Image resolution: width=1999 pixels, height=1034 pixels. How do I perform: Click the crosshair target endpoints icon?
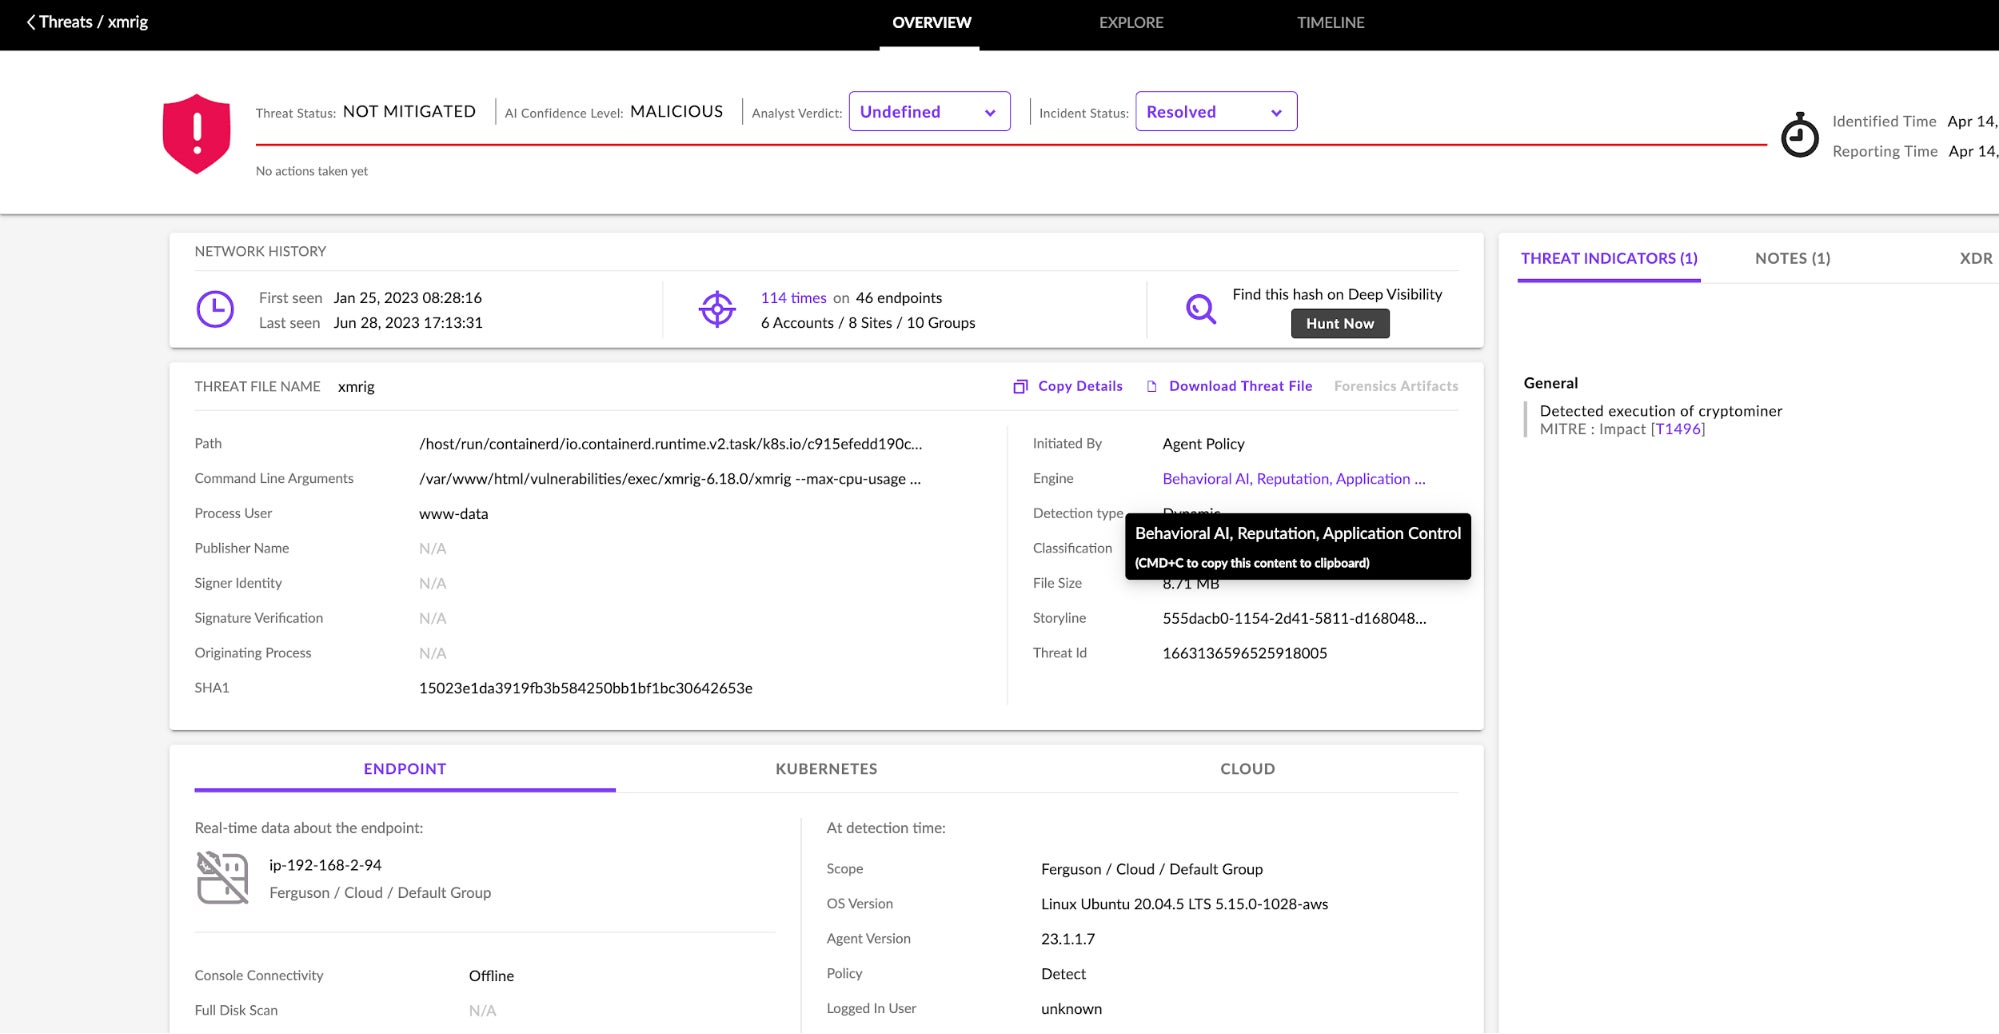pos(717,310)
